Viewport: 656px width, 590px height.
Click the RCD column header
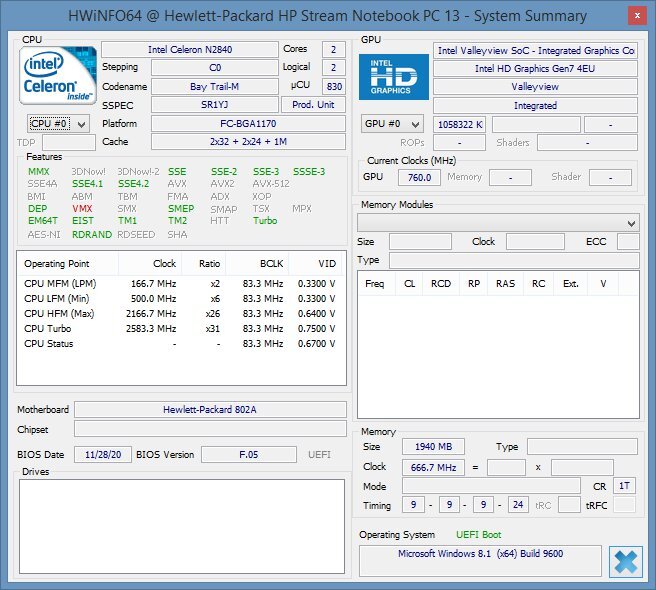[x=441, y=284]
